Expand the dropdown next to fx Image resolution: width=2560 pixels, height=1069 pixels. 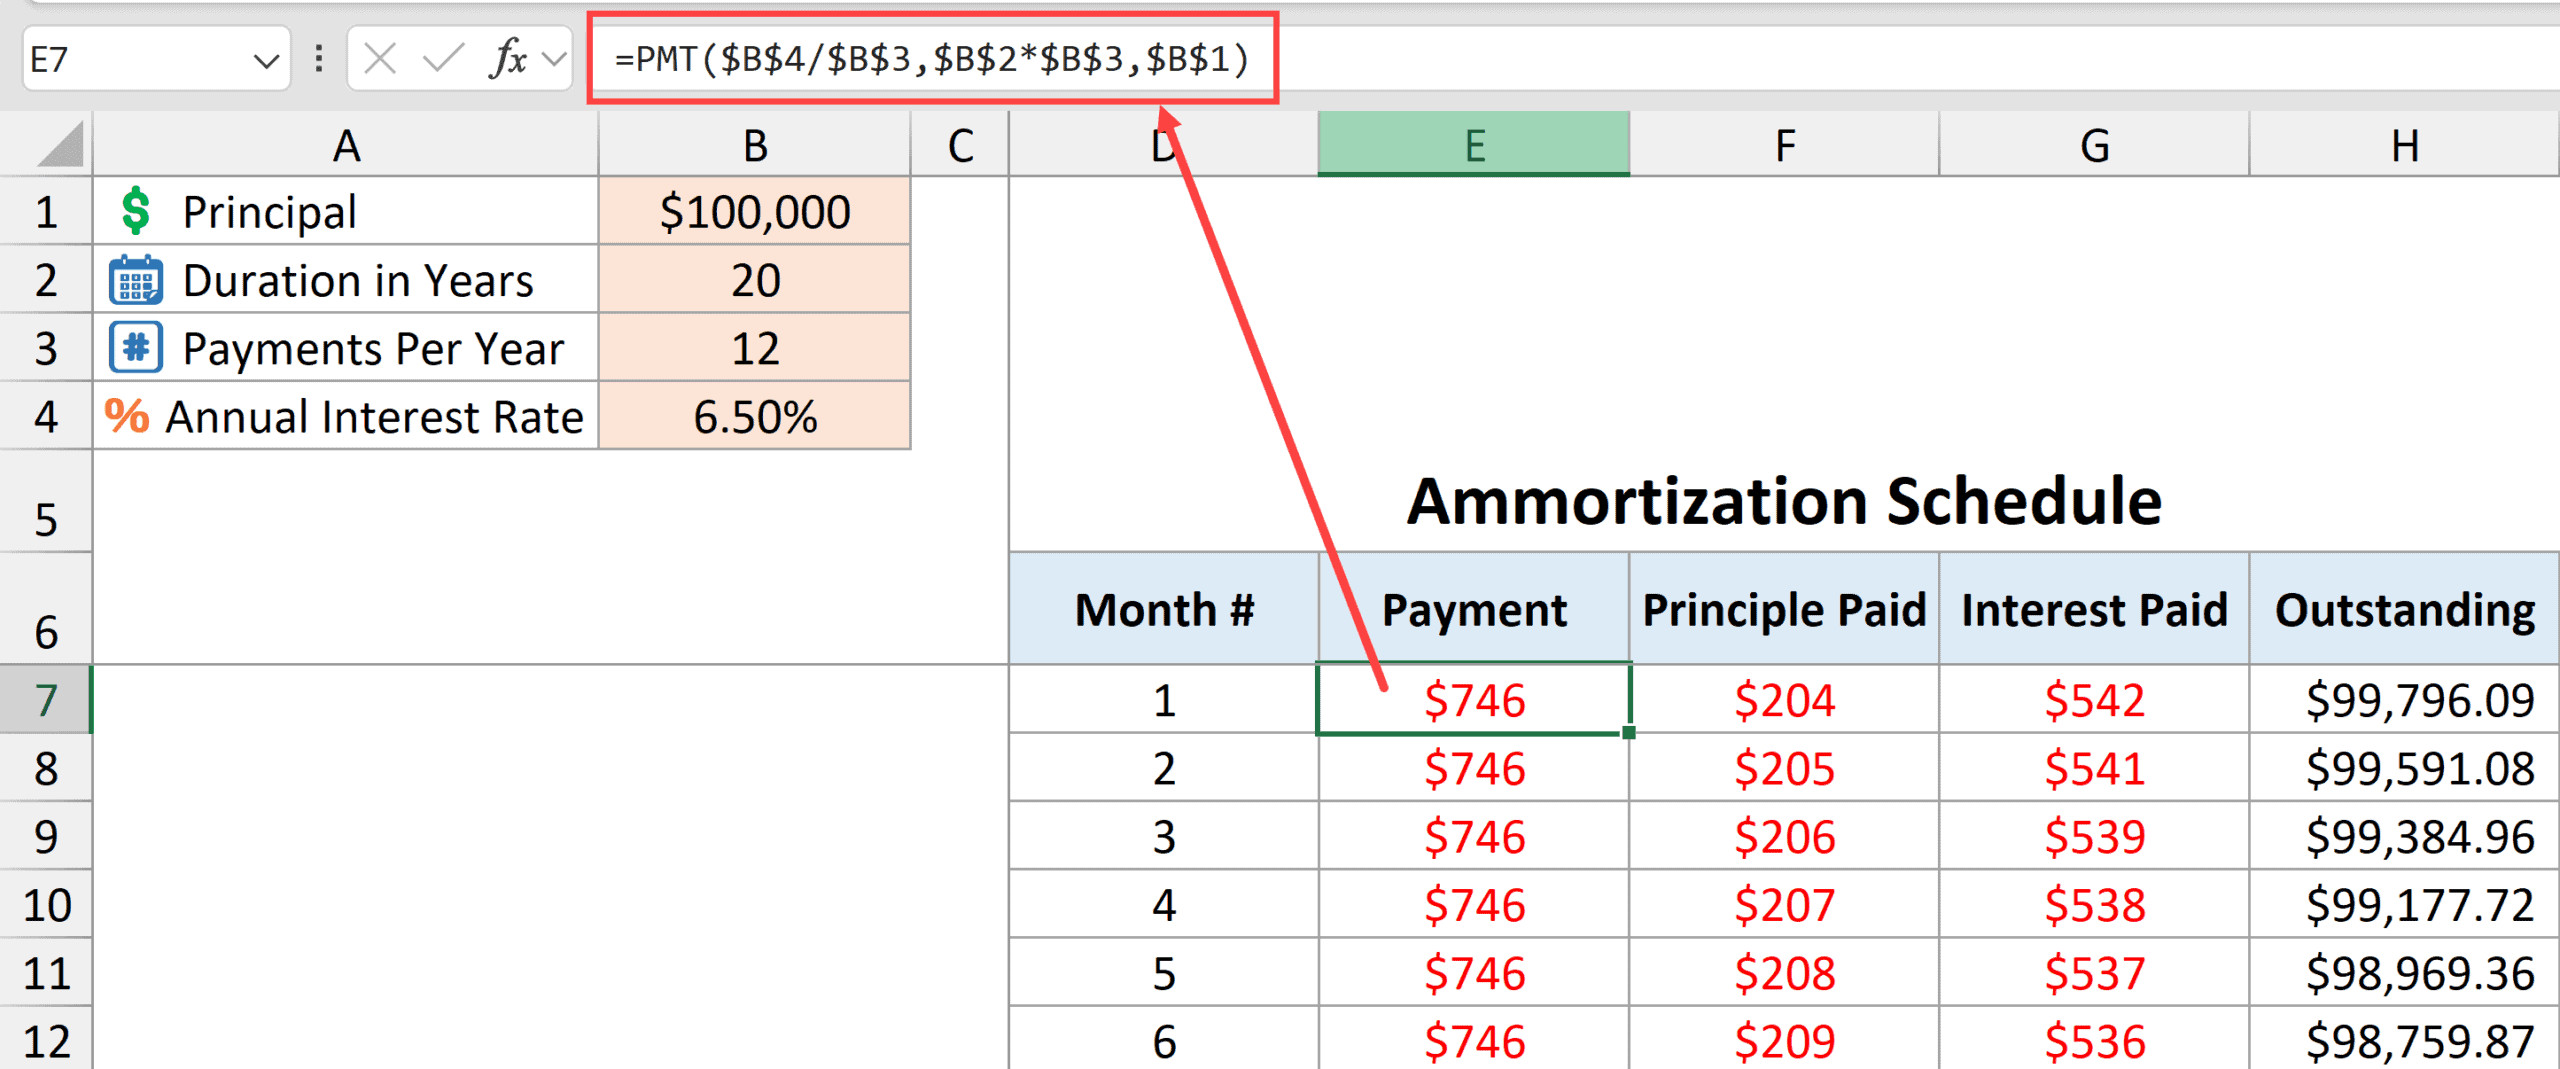pyautogui.click(x=554, y=59)
